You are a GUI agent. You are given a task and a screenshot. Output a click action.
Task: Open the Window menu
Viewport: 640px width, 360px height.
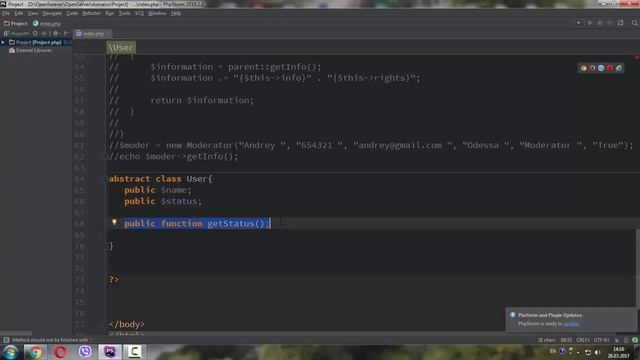click(157, 13)
